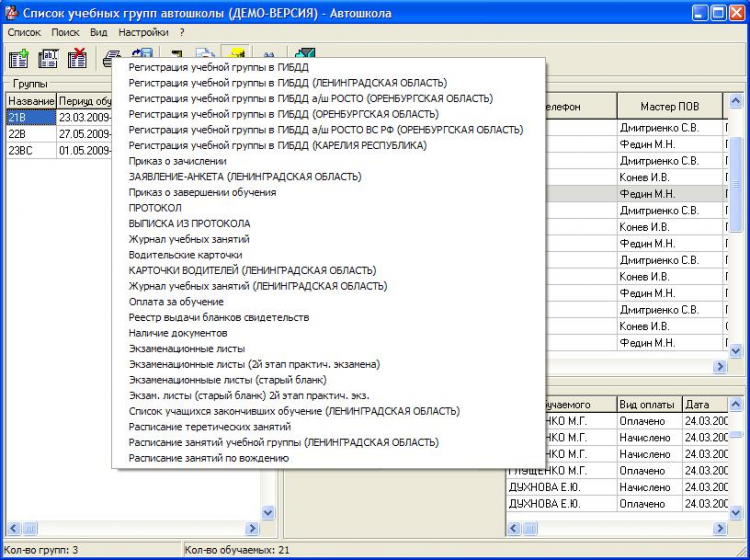Choose ВЫПИСКА ИЗ ПРОТОКОЛА menu entry
750x560 pixels.
[190, 224]
